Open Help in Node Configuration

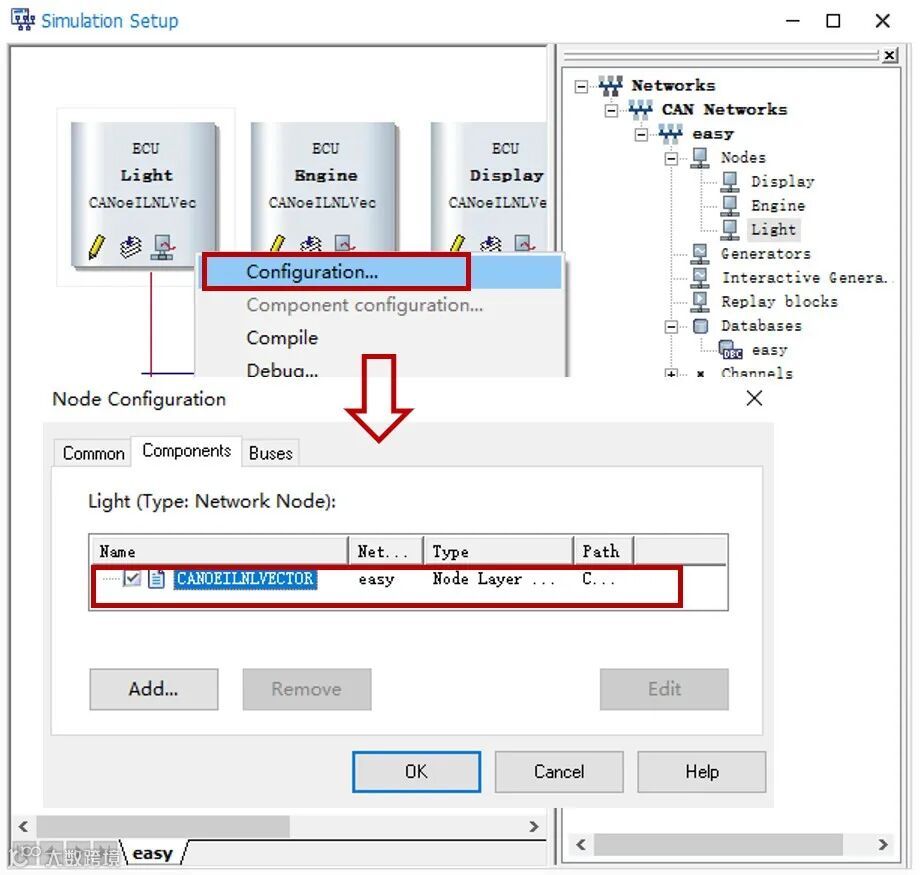click(702, 772)
